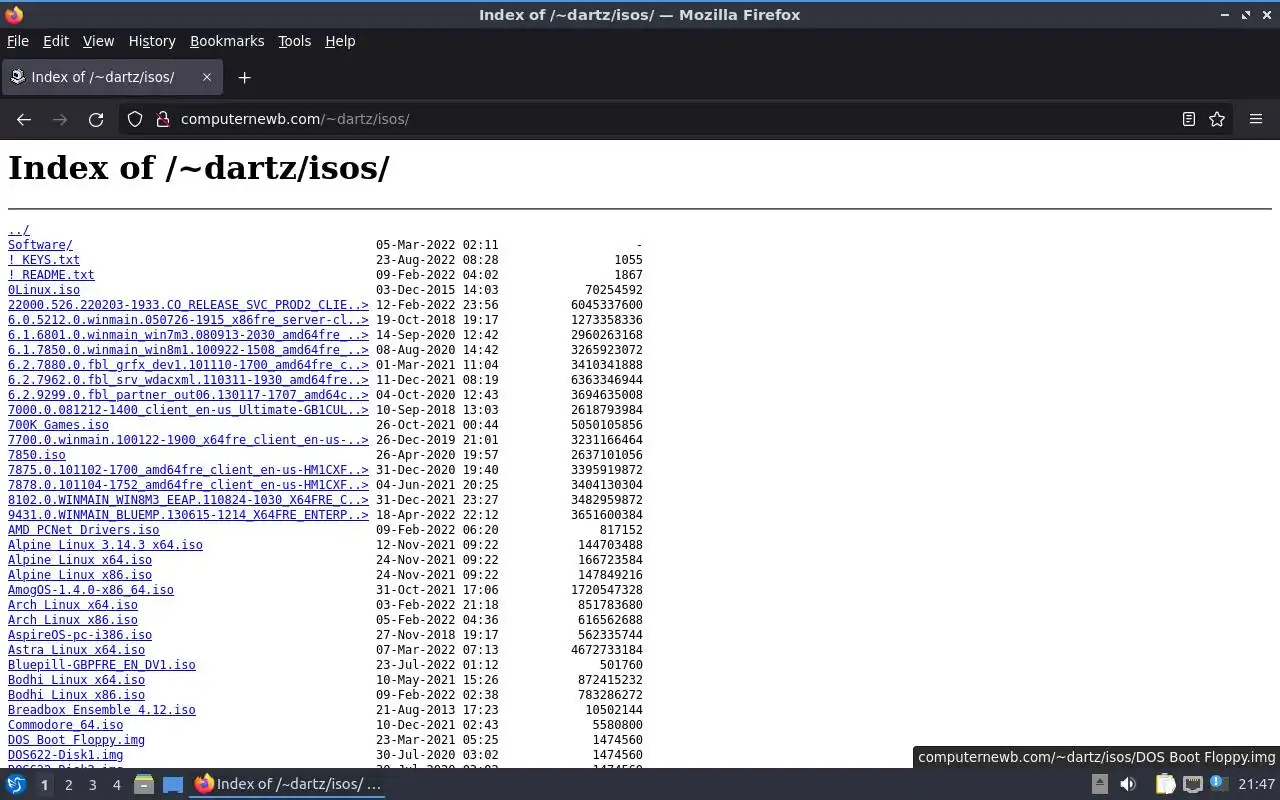Image resolution: width=1280 pixels, height=800 pixels.
Task: Download 0Linux.iso
Action: 44,290
